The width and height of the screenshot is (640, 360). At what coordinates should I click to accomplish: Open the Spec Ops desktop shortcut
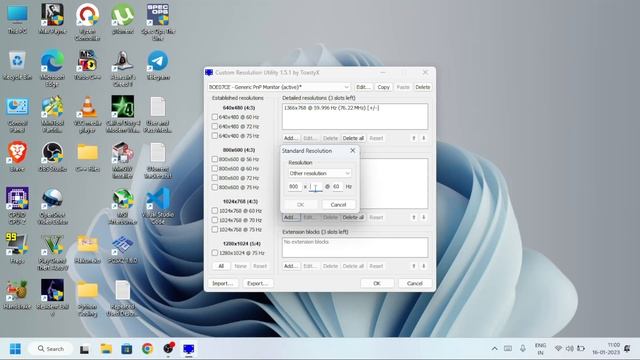[158, 22]
